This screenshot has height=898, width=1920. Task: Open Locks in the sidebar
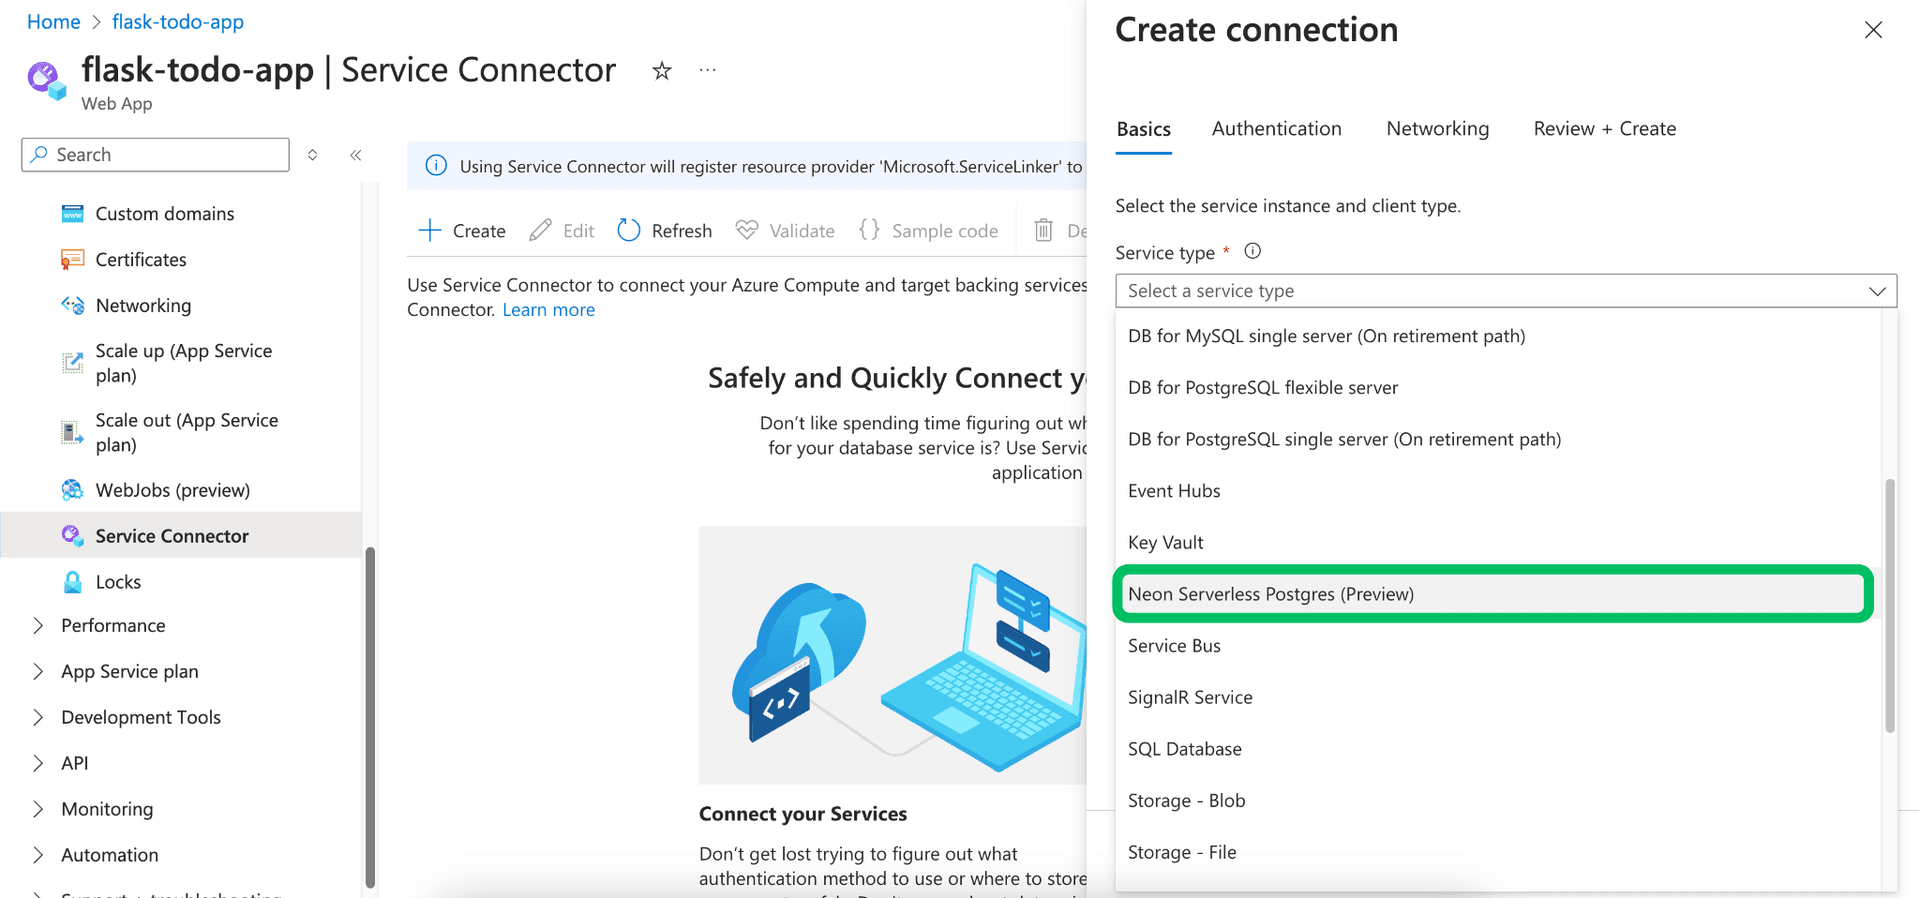point(118,582)
